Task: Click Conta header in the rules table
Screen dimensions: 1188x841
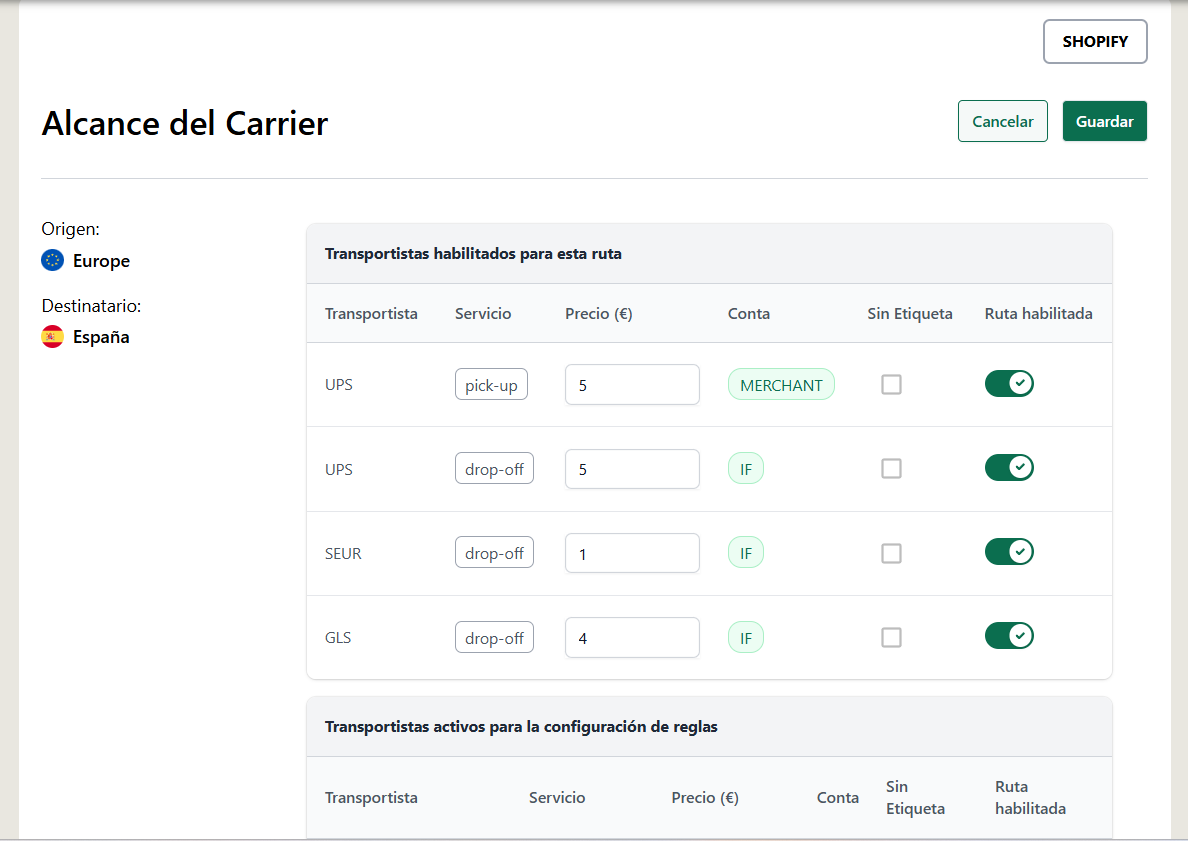Action: pos(837,798)
